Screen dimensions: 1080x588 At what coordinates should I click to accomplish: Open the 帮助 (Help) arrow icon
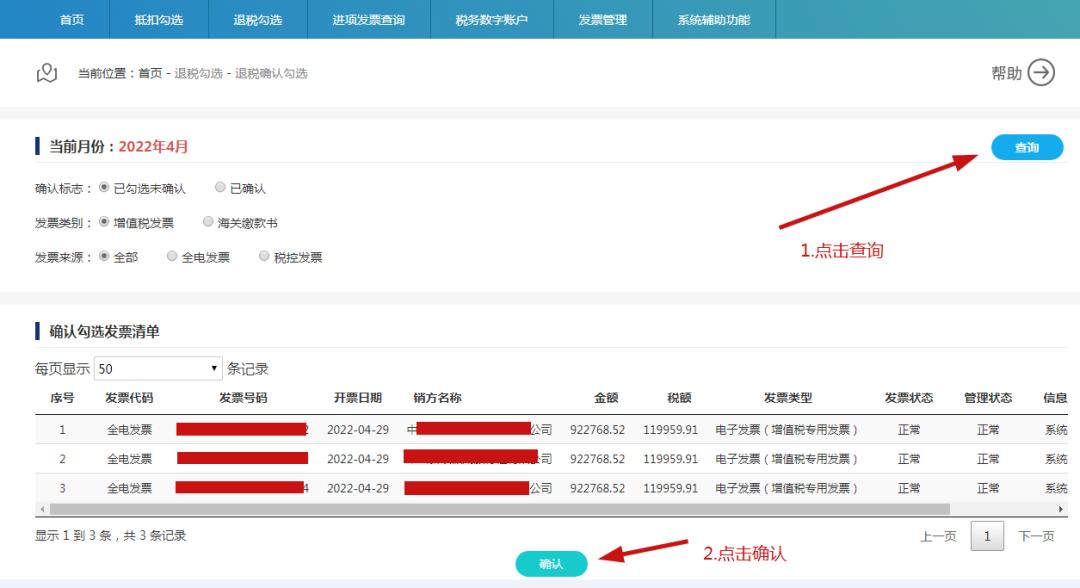point(1041,72)
